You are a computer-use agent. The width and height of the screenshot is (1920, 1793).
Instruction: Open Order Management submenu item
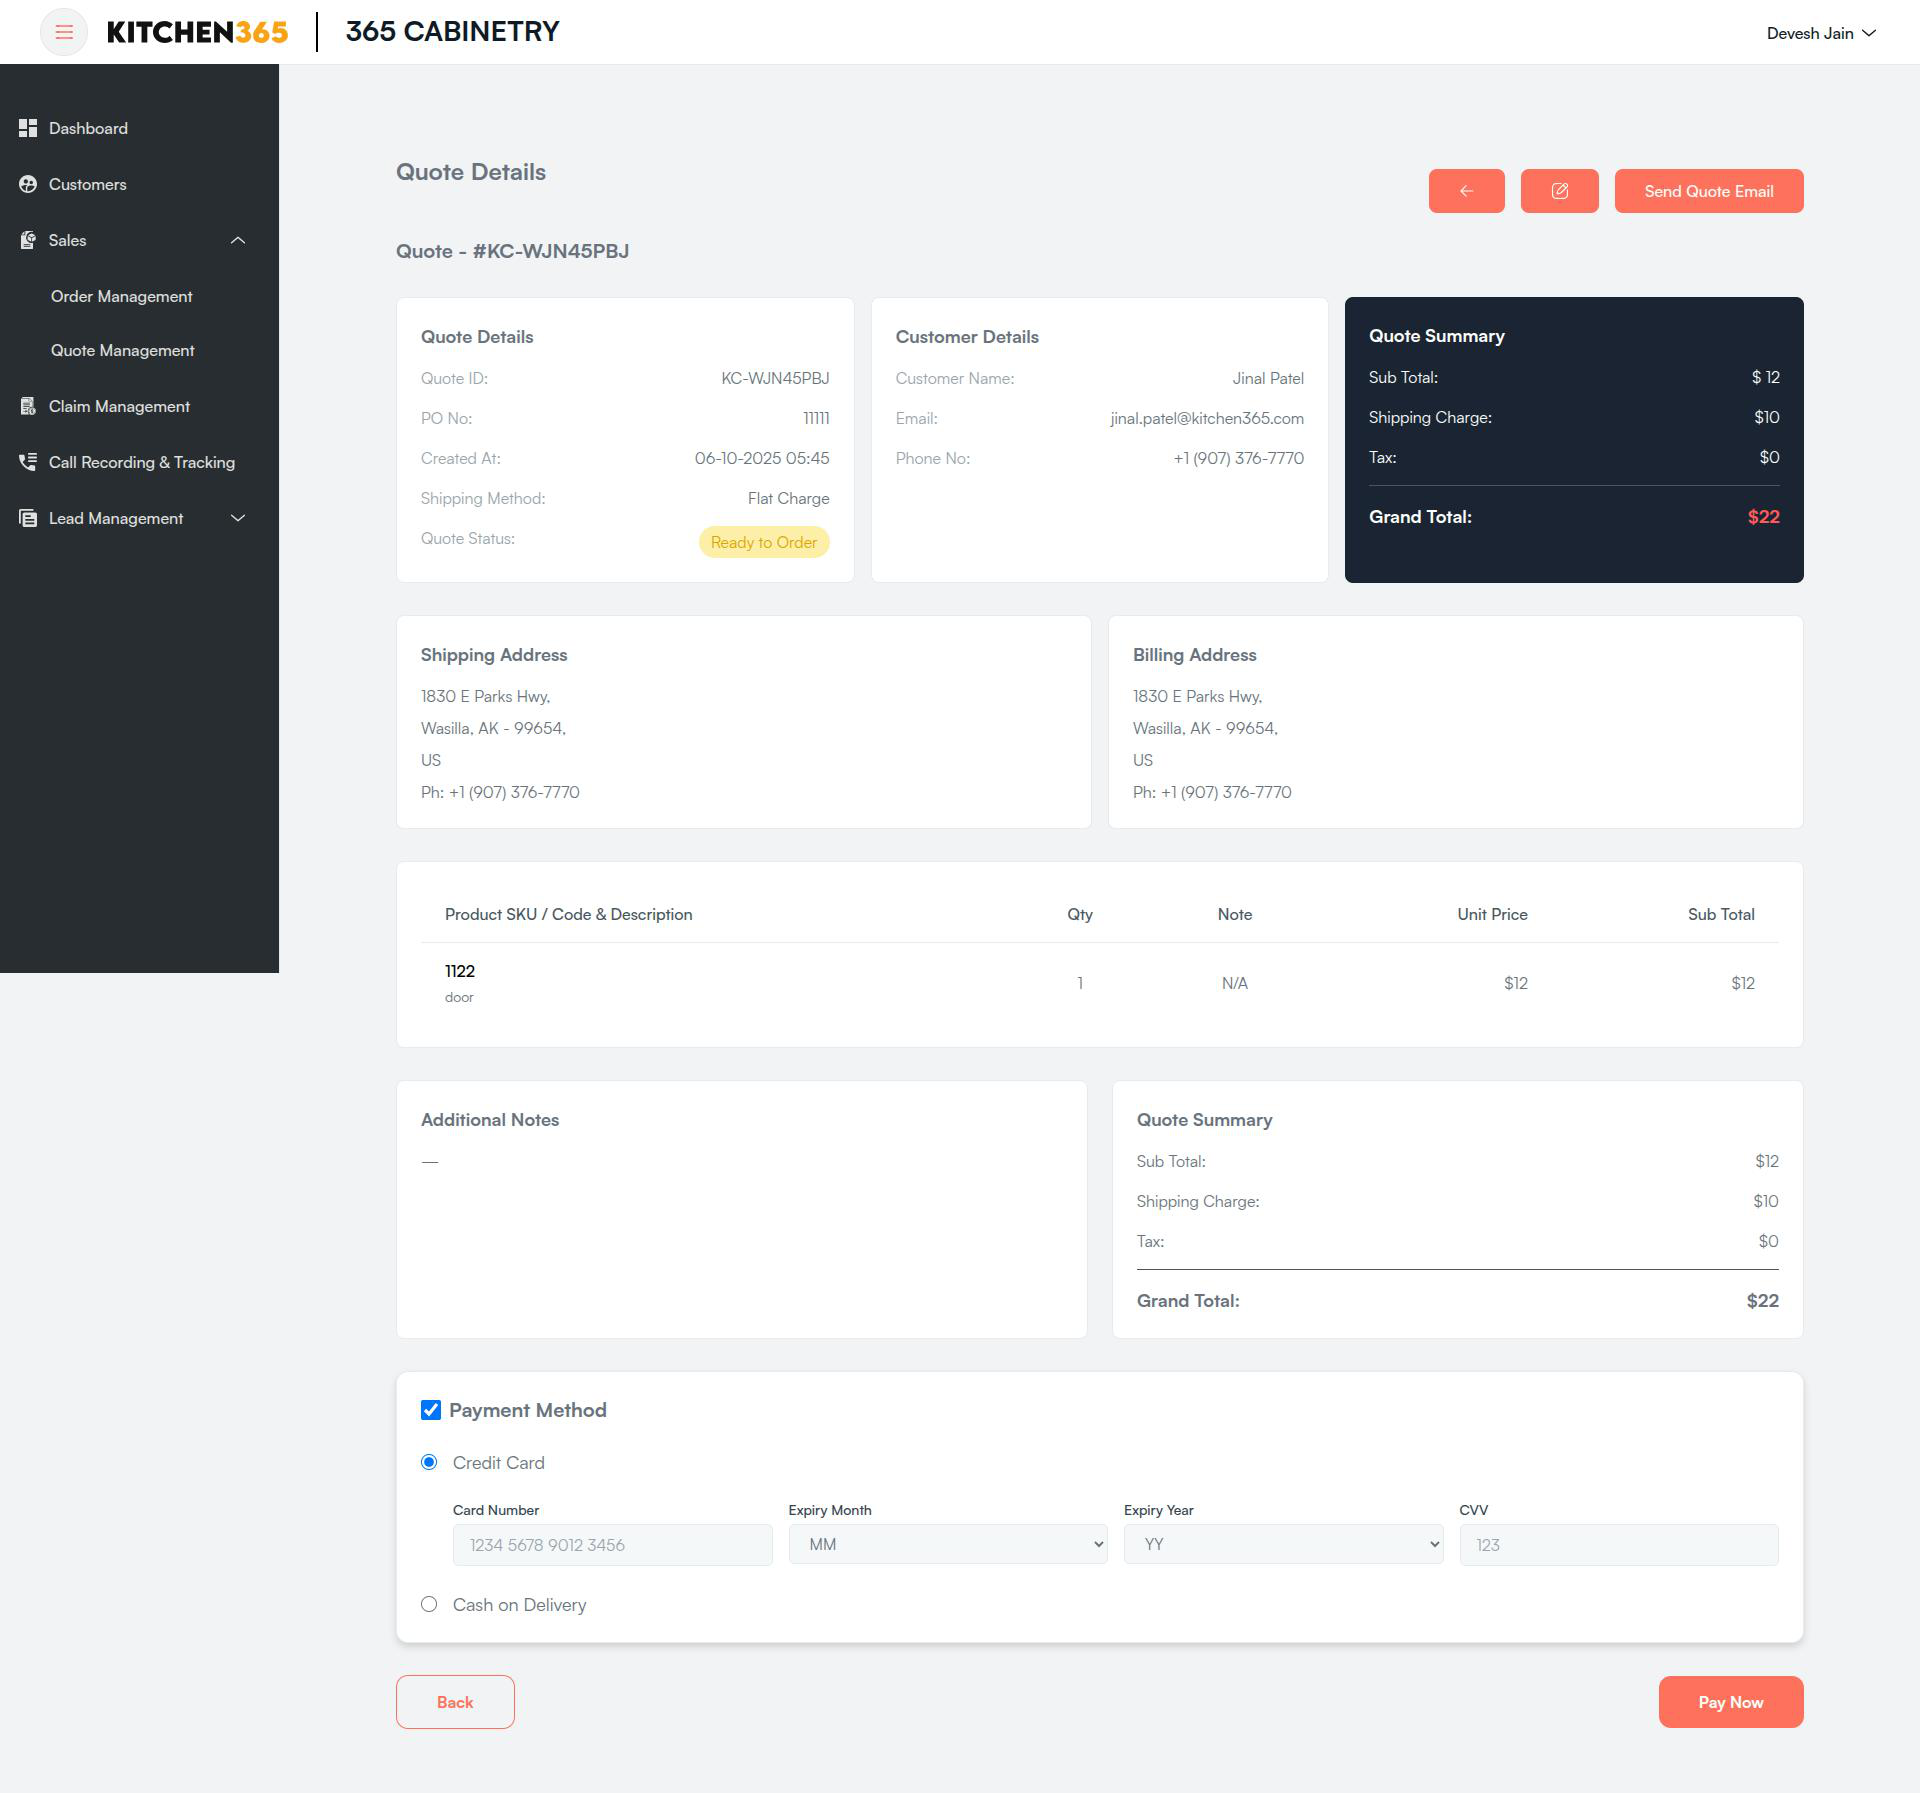(x=122, y=296)
